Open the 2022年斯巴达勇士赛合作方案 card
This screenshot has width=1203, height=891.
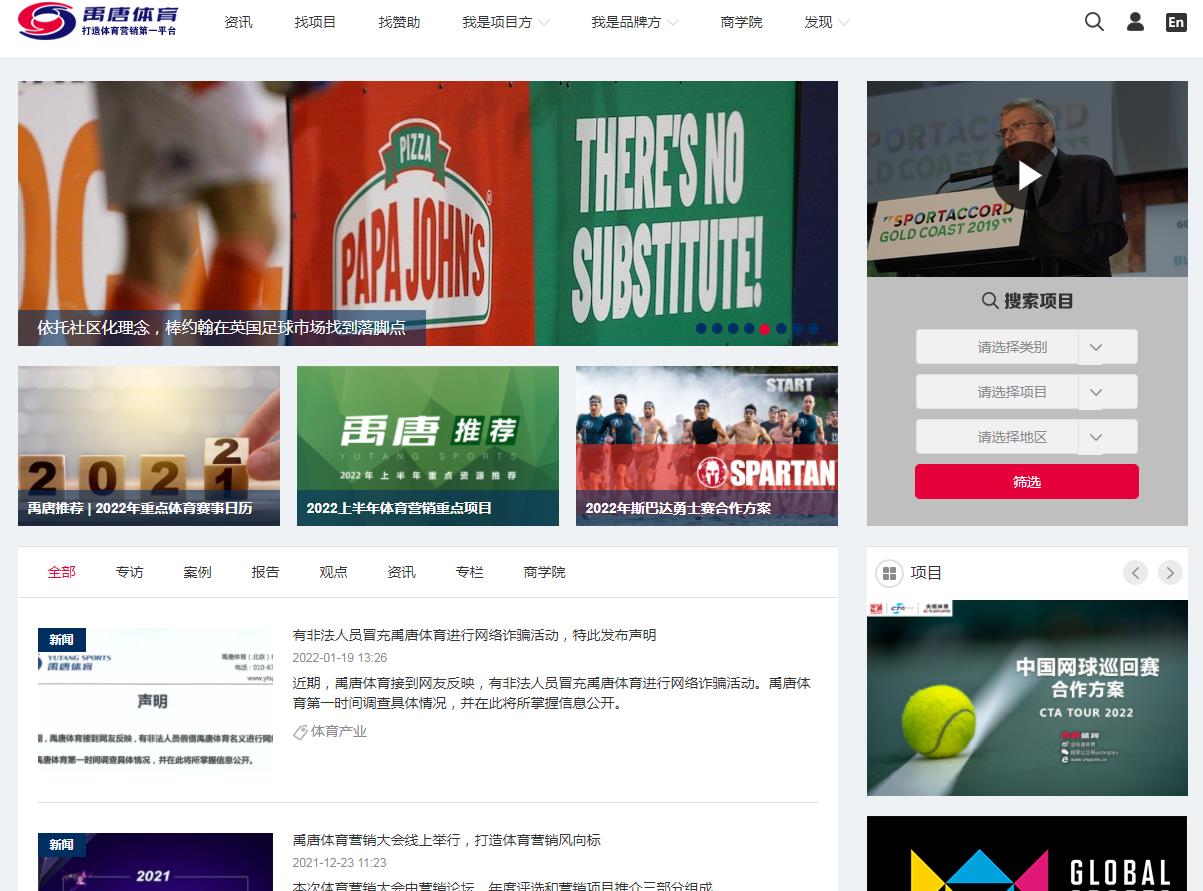click(707, 446)
